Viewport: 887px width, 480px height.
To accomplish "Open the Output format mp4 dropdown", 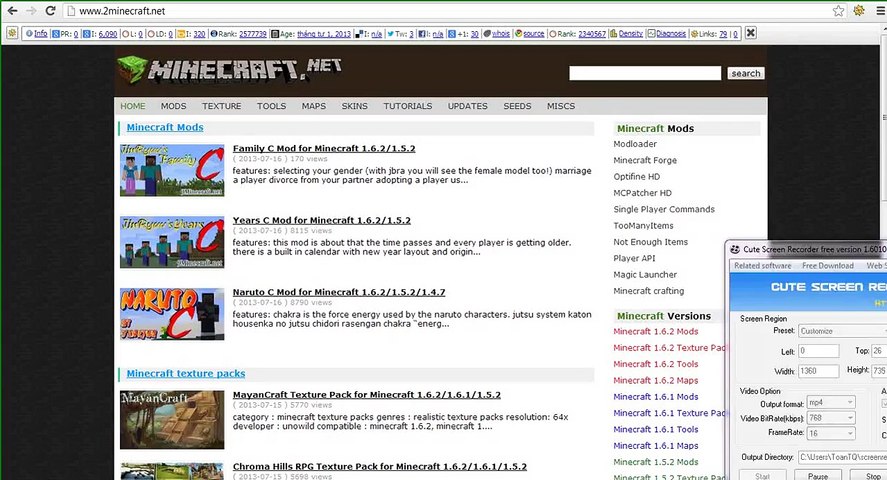I will [x=831, y=403].
